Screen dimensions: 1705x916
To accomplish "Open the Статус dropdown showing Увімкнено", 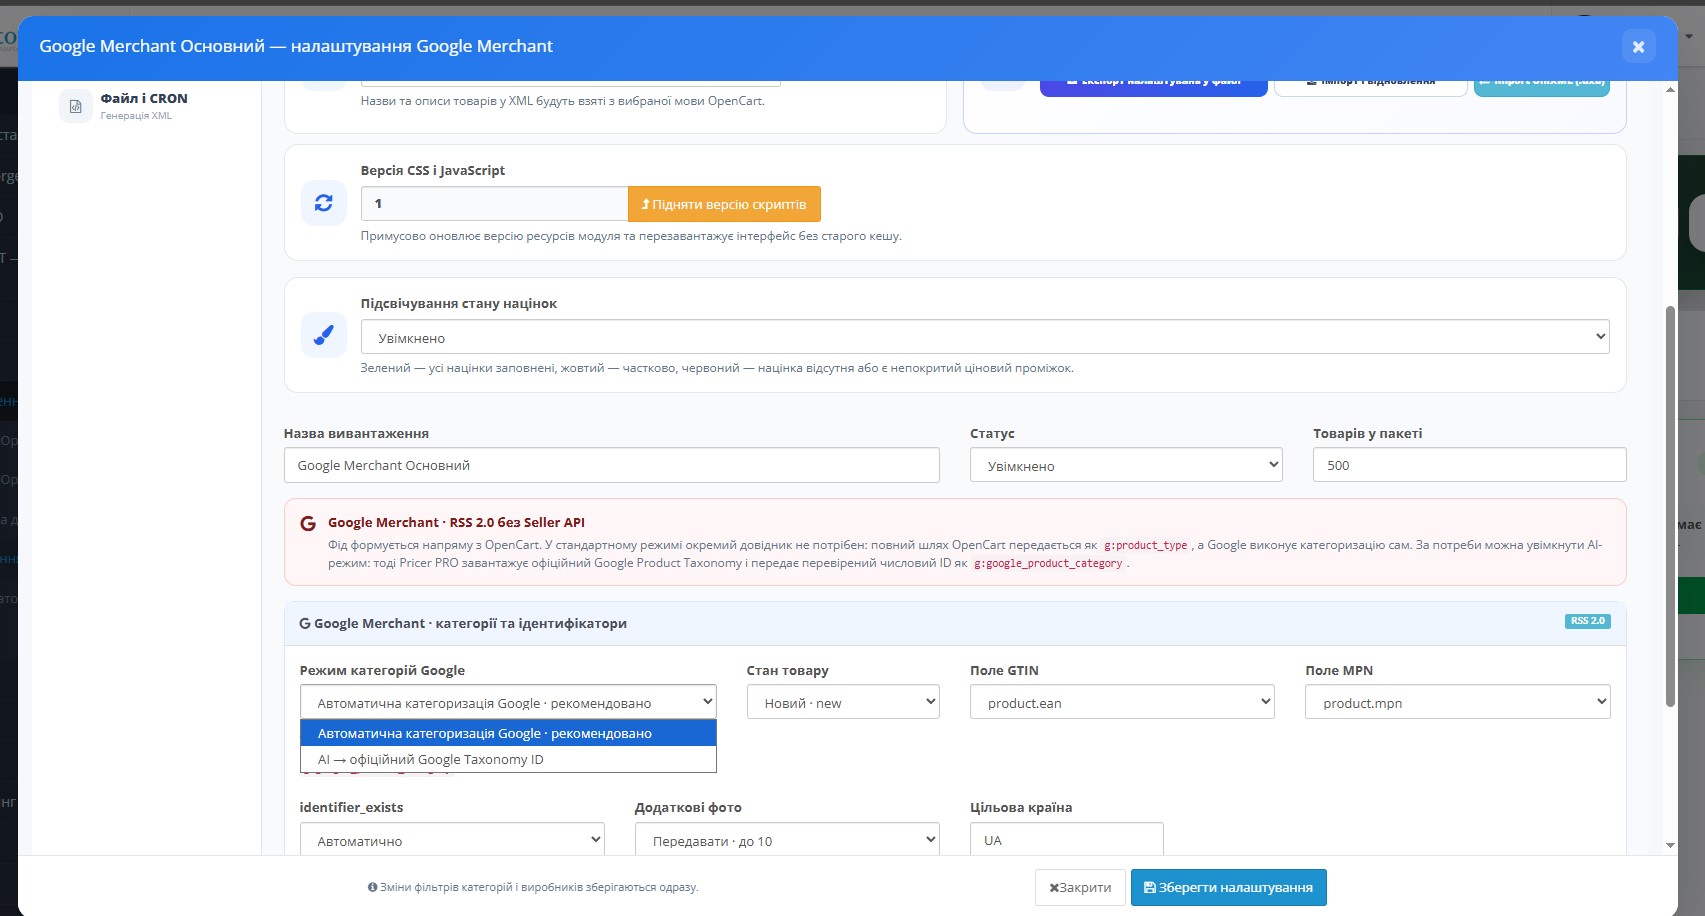I will (1126, 465).
